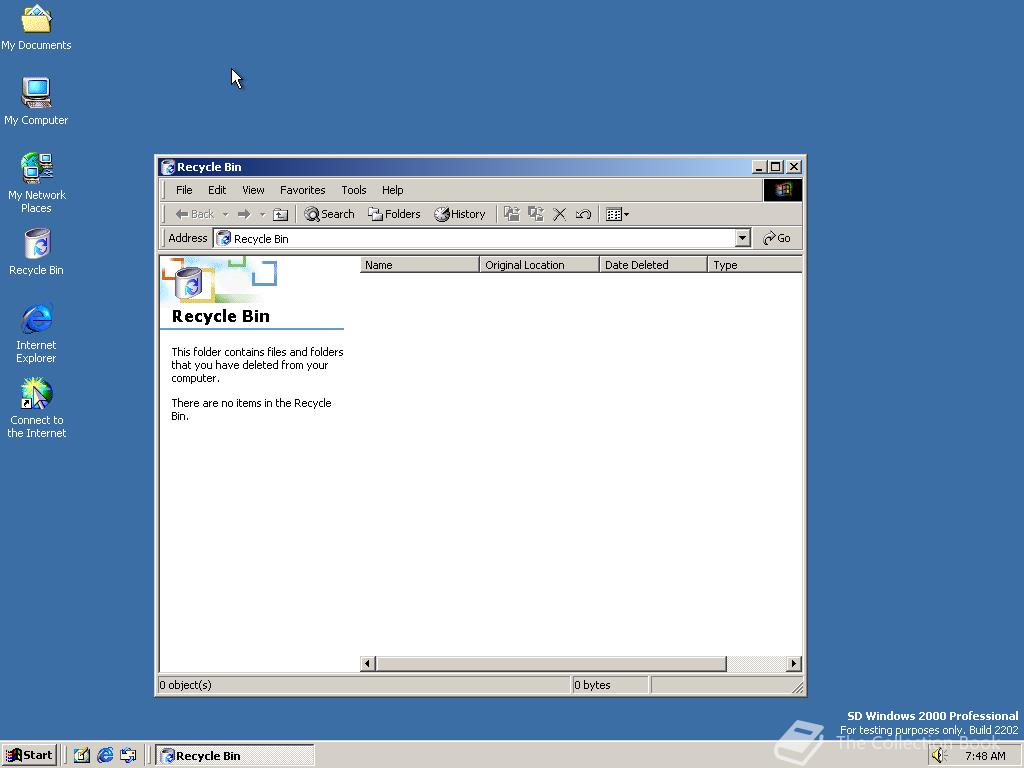The image size is (1024, 768).
Task: Sort by Original Location column header
Action: (x=539, y=264)
